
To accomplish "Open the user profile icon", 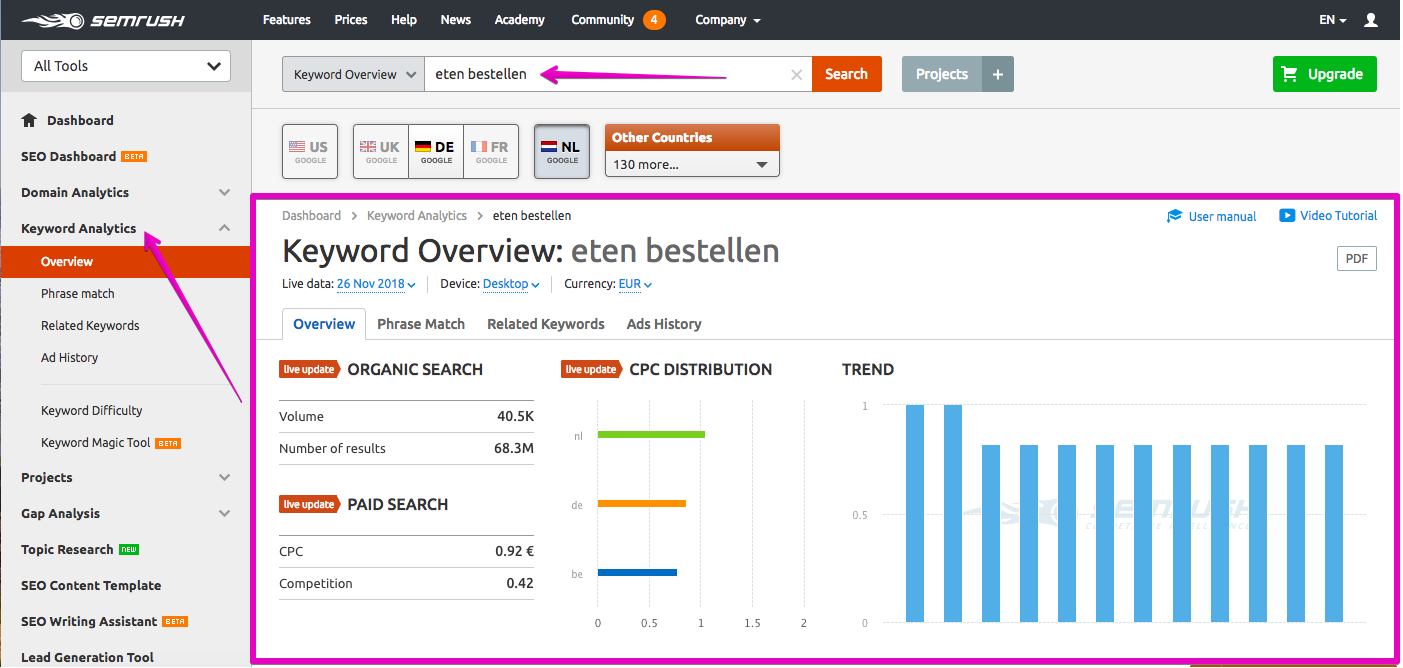I will pos(1370,20).
